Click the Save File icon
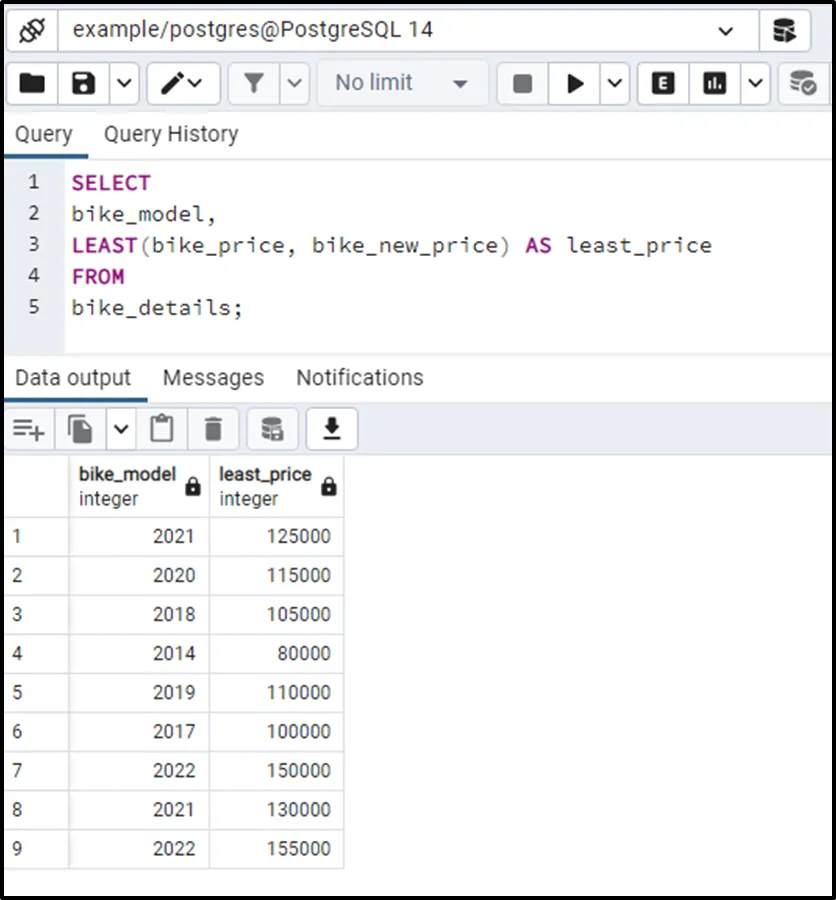Screen dimensions: 836x900 pos(84,83)
